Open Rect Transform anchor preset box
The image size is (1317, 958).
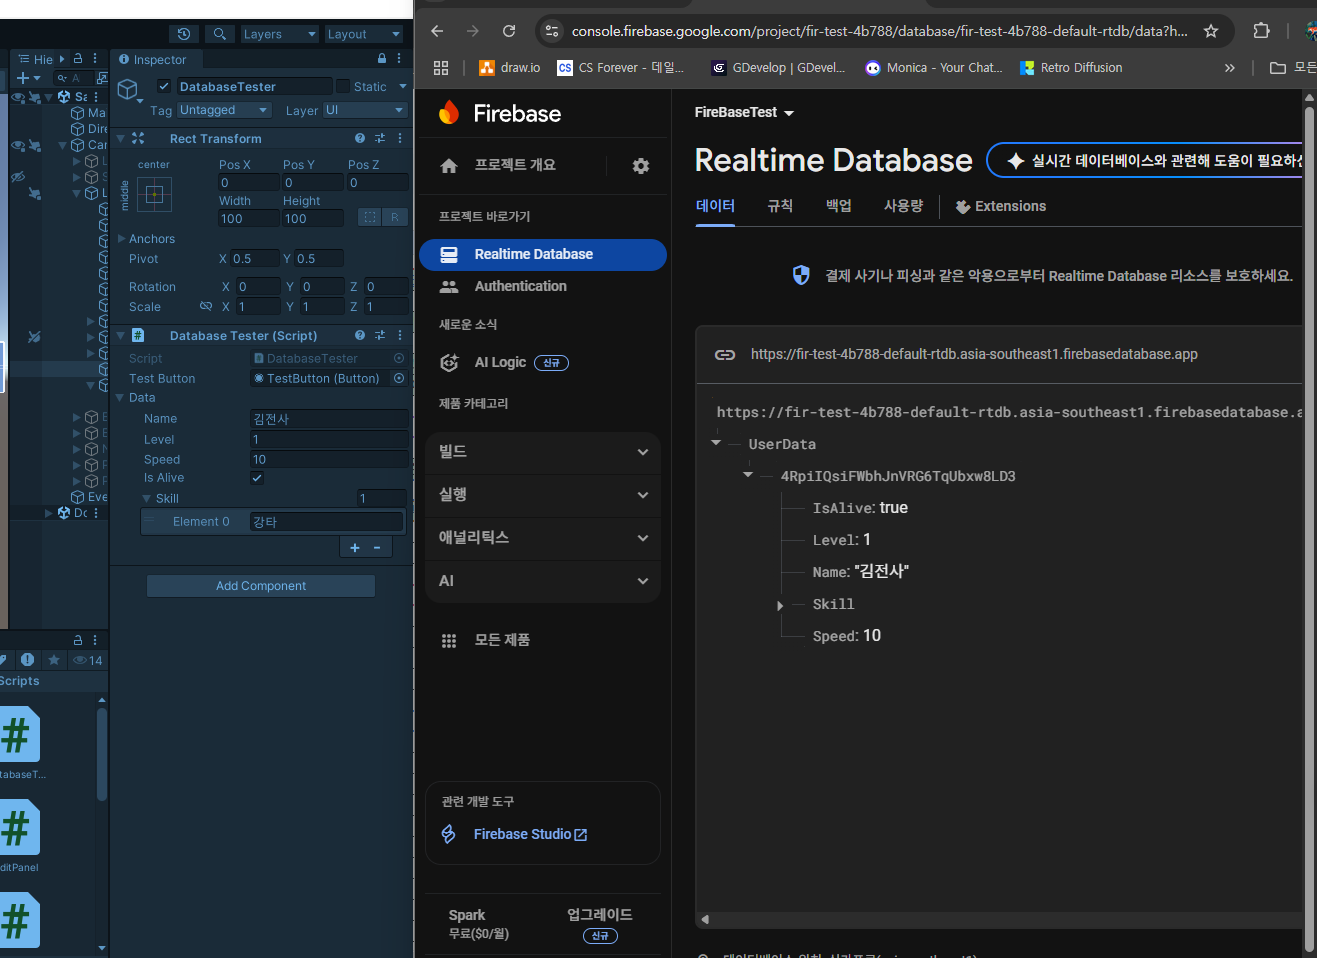point(155,195)
